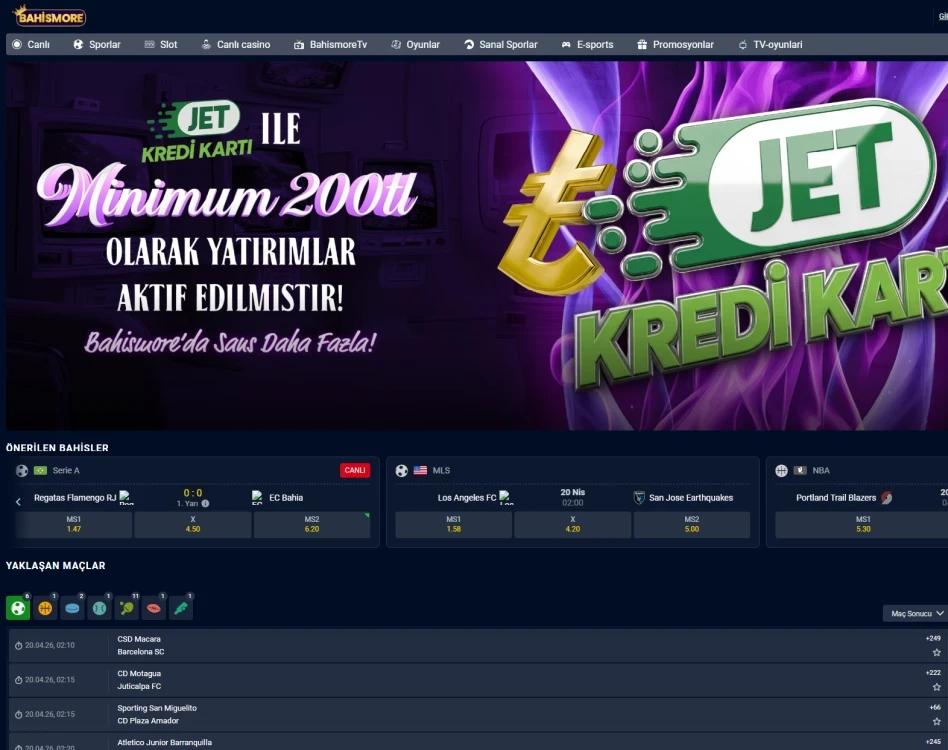Select the red rugby ball filter icon
This screenshot has width=948, height=750.
[154, 608]
